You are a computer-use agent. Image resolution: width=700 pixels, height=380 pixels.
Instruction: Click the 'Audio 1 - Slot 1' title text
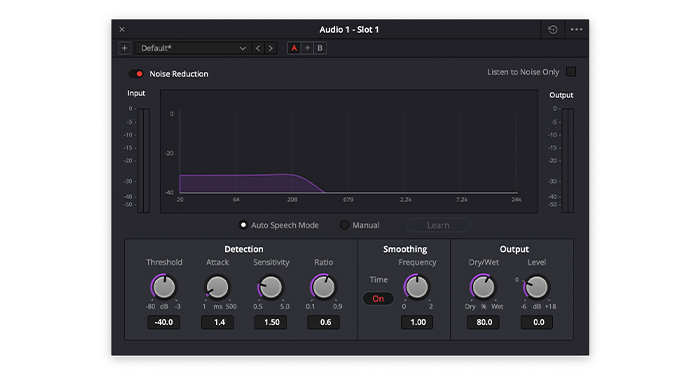[x=349, y=29]
